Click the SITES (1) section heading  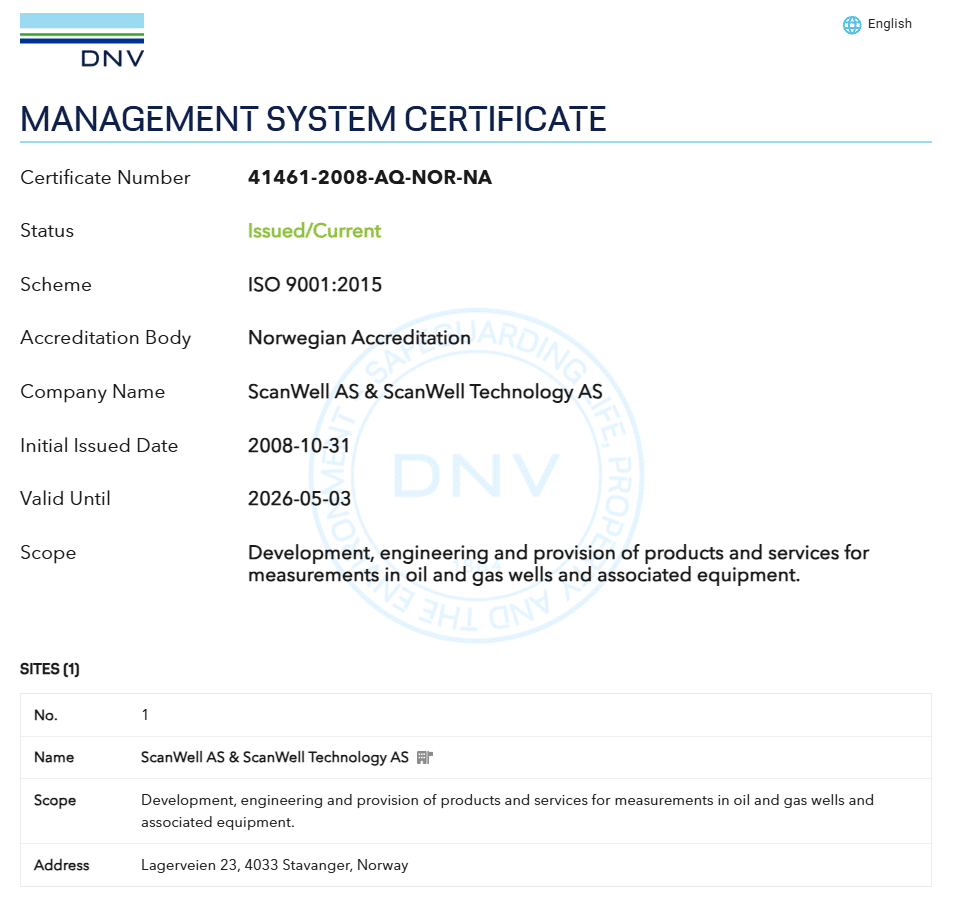point(50,669)
